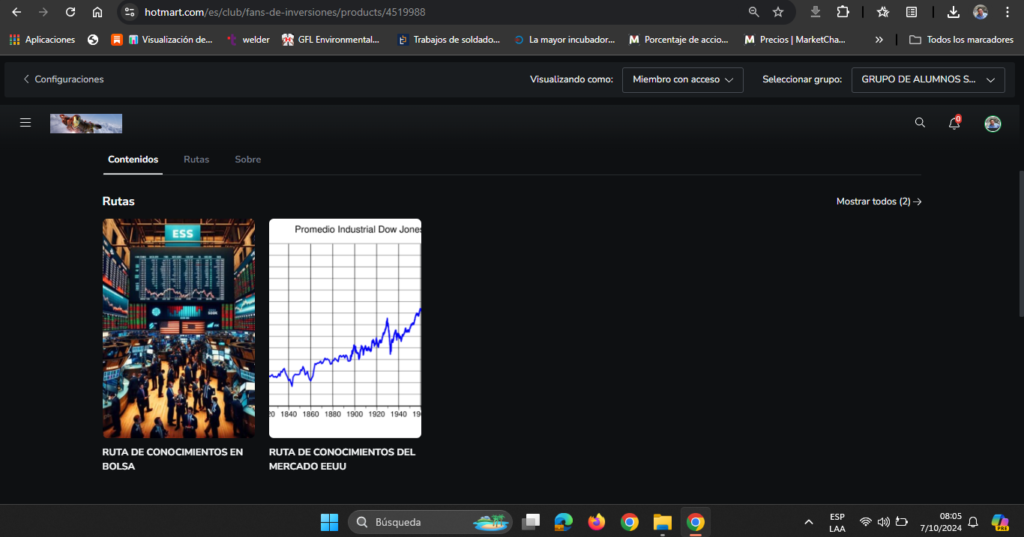Click the 'Mostrar todos (2)' link

coord(878,201)
